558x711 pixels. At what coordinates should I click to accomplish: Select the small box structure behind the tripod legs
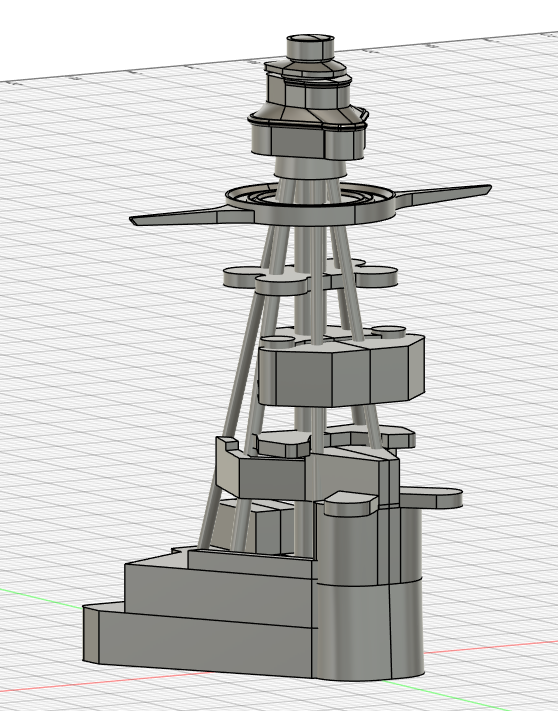point(254,526)
